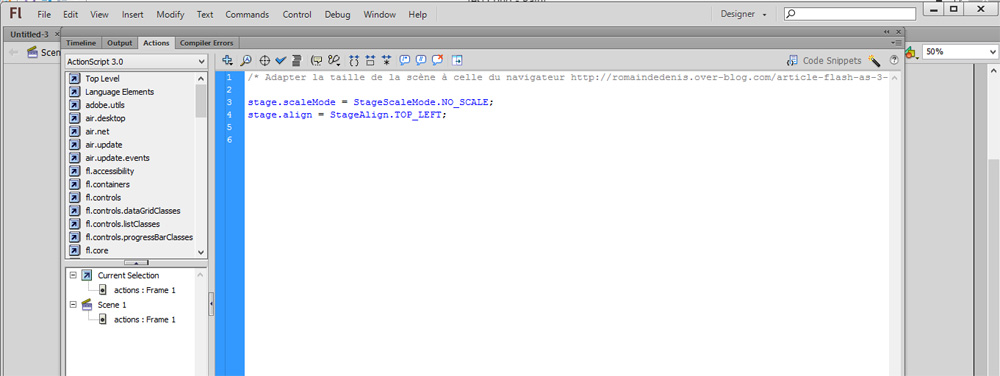Open the Edit menu
The image size is (1000, 376).
pyautogui.click(x=71, y=14)
